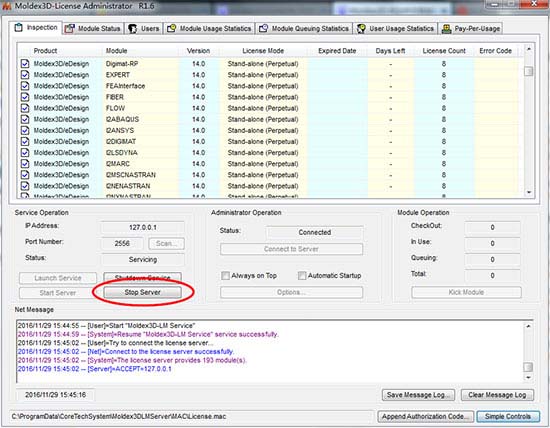The width and height of the screenshot is (550, 428).
Task: Click the Save Message Log button
Action: coord(418,395)
